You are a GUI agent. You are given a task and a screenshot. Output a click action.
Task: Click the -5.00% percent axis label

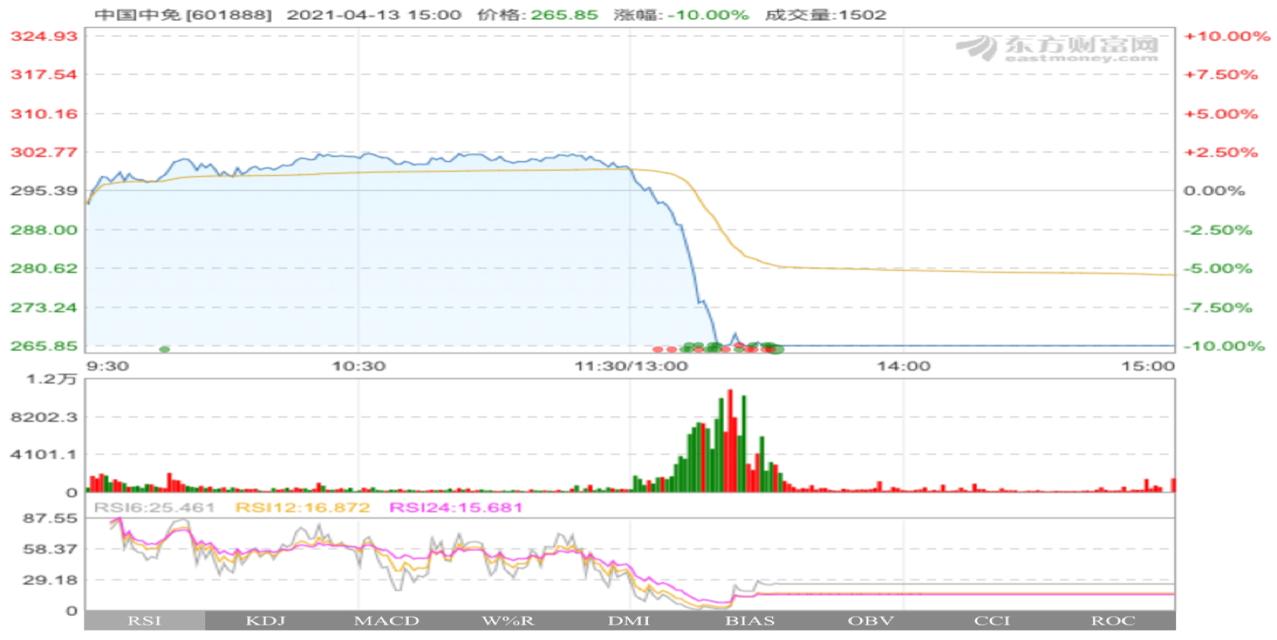tap(1220, 269)
